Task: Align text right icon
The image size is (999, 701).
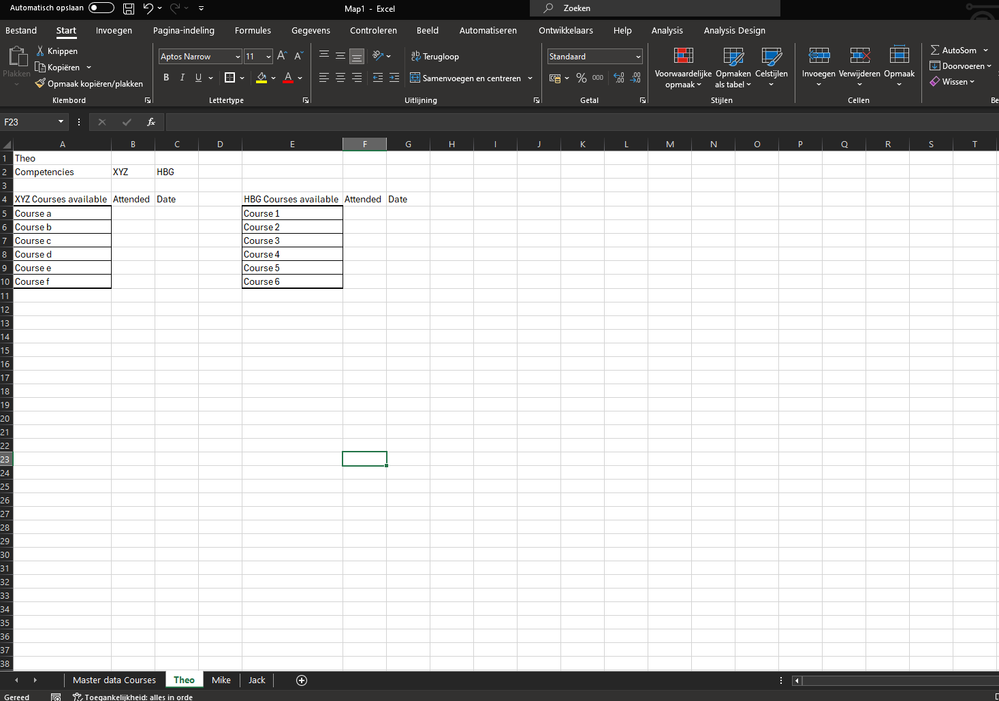Action: 357,78
